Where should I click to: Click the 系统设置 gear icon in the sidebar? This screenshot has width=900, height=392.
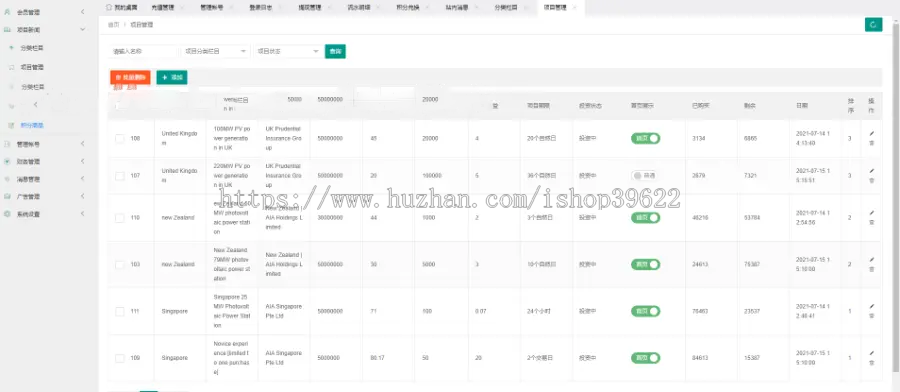click(x=7, y=214)
